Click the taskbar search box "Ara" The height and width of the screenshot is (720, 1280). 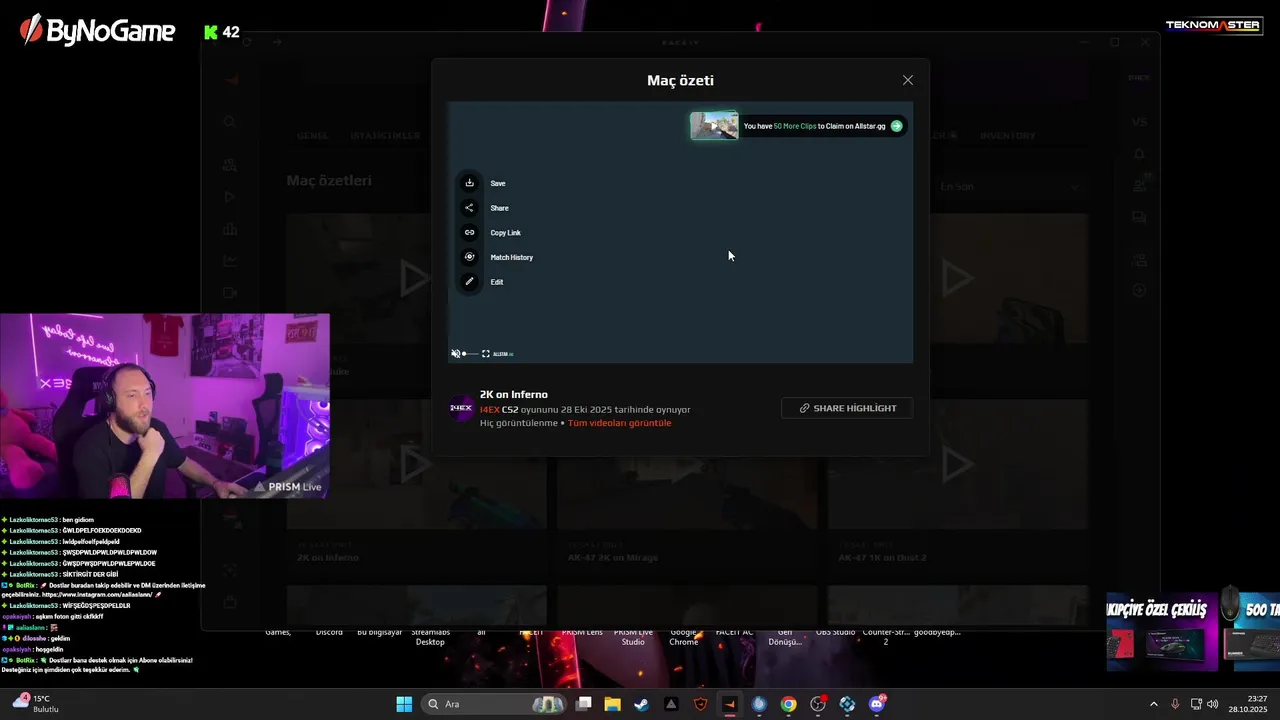tap(493, 704)
